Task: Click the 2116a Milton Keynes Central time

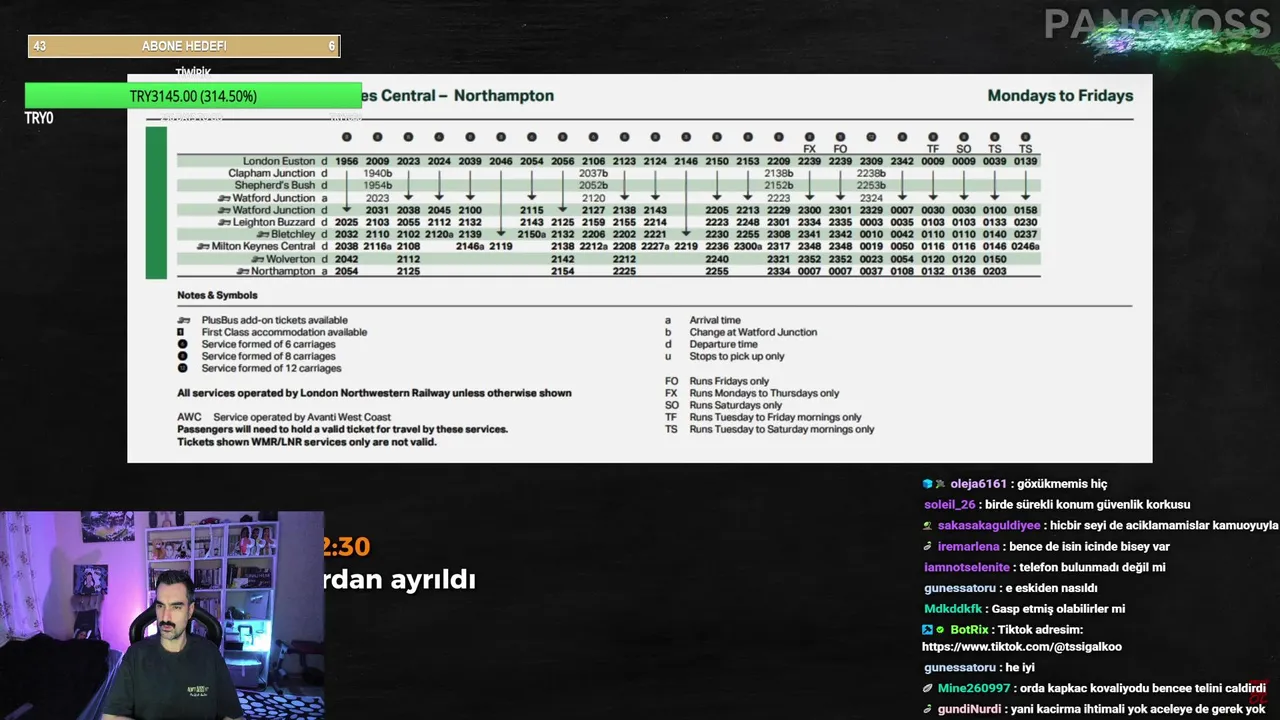Action: [x=378, y=246]
